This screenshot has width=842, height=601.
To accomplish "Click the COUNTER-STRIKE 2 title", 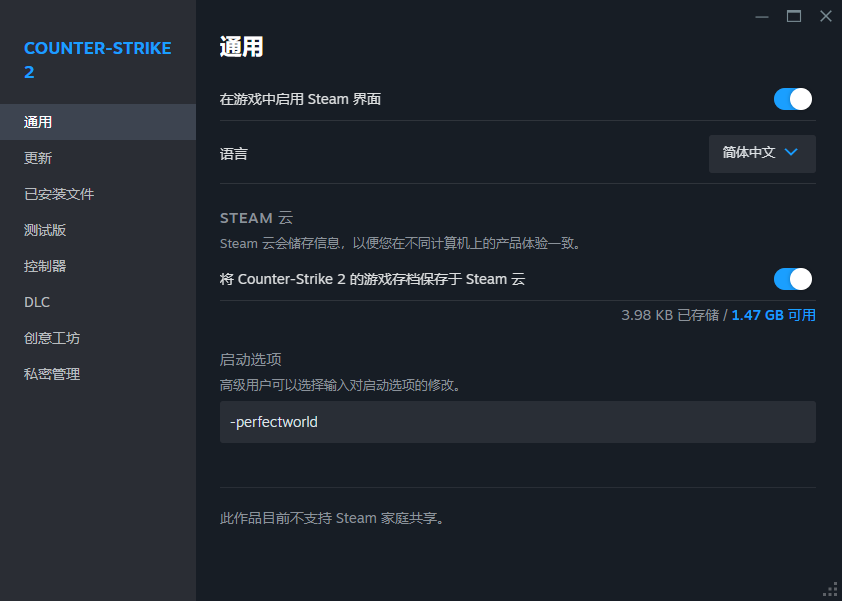I will (98, 60).
